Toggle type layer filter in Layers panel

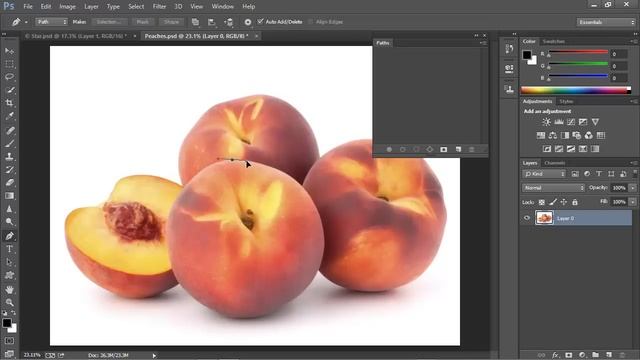click(599, 174)
